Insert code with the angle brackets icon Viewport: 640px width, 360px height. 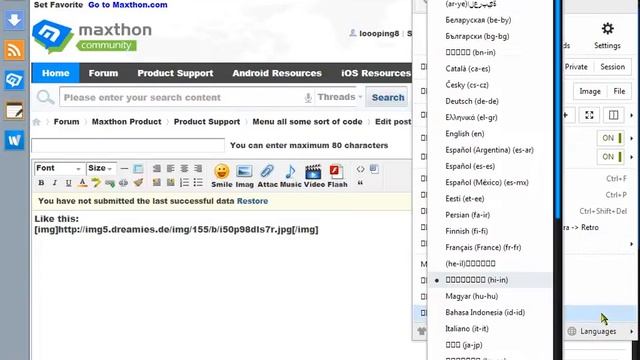(x=360, y=169)
